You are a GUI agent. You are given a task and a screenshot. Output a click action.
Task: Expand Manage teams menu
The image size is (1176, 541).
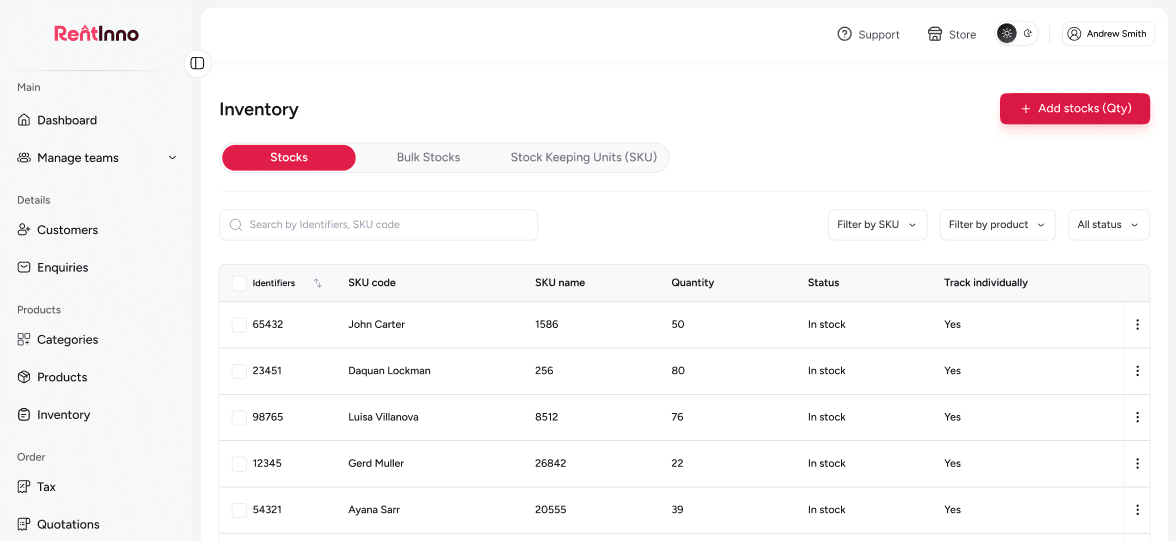98,158
